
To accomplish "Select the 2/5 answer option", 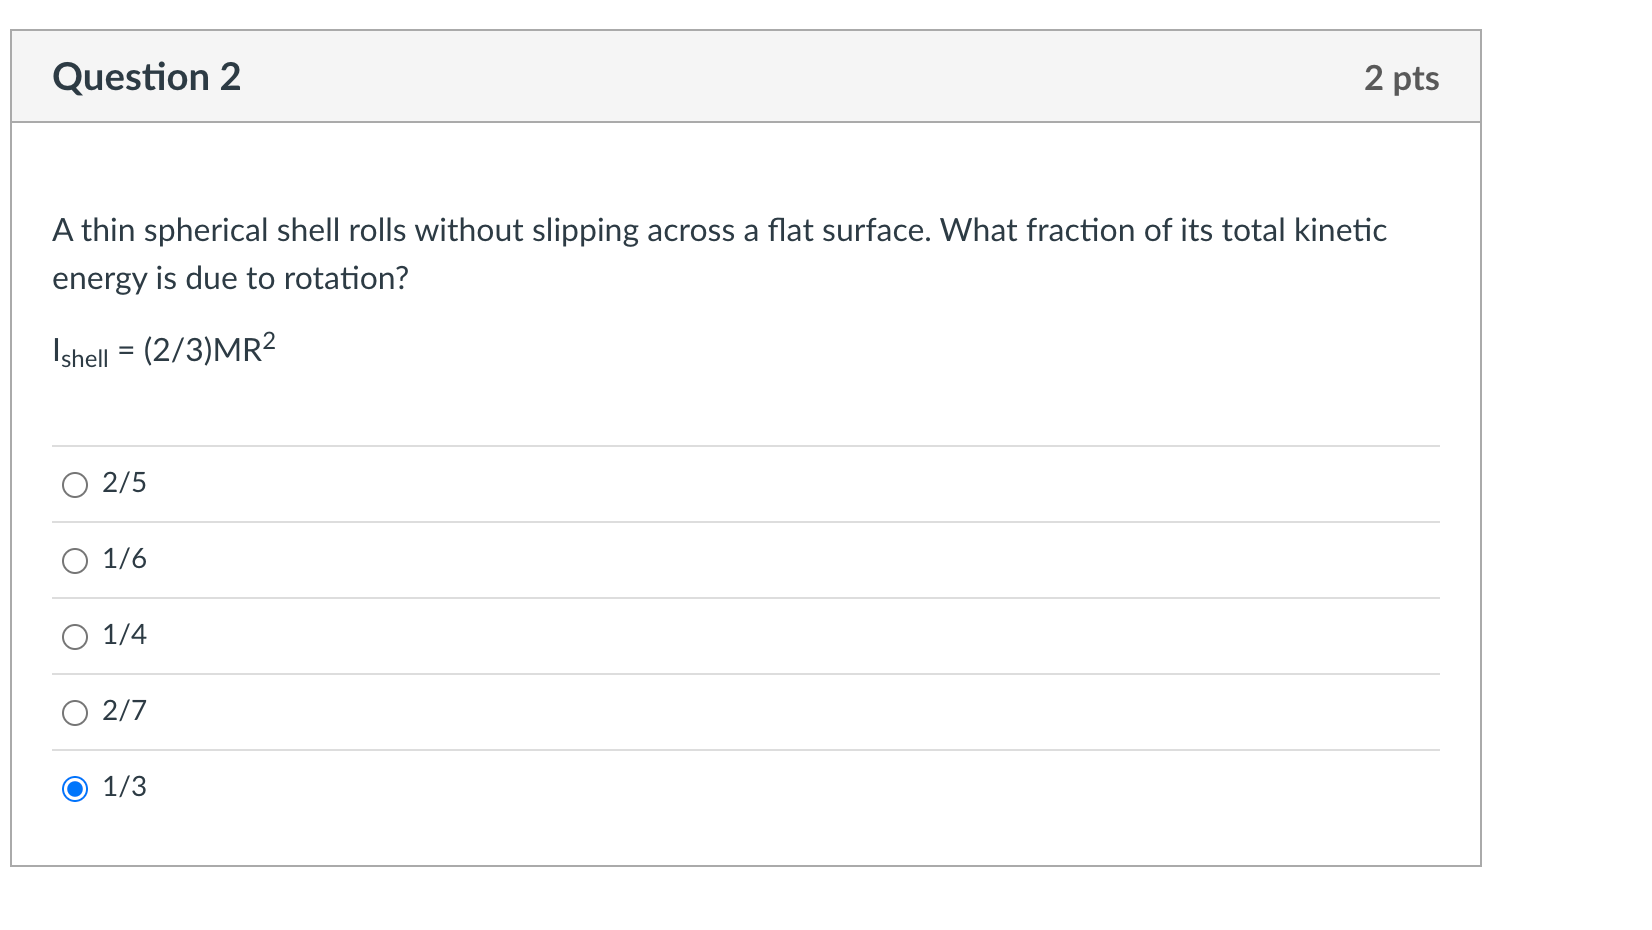I will point(74,484).
